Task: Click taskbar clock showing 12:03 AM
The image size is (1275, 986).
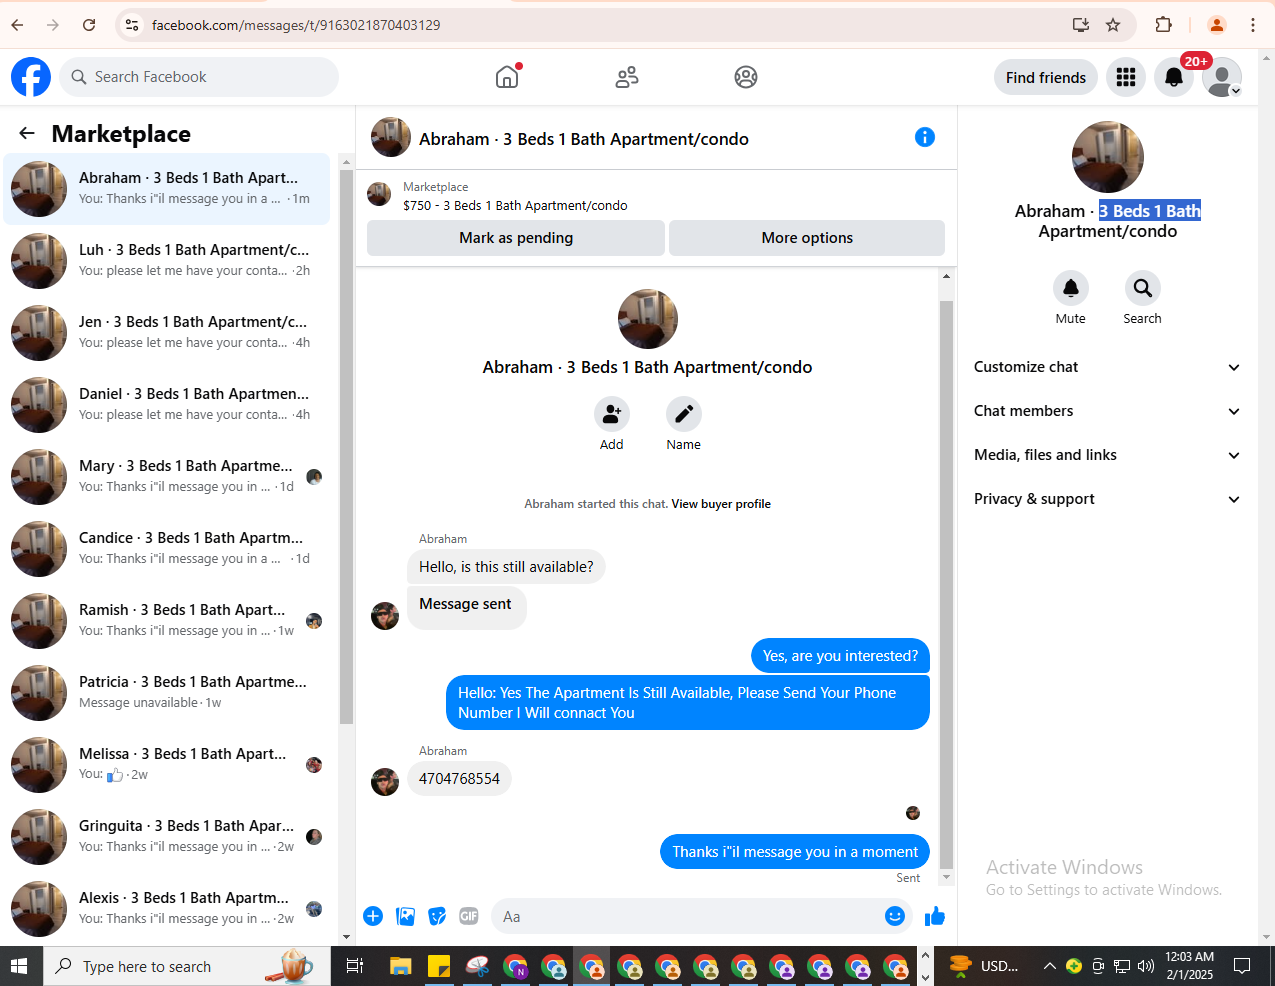Action: point(1190,966)
